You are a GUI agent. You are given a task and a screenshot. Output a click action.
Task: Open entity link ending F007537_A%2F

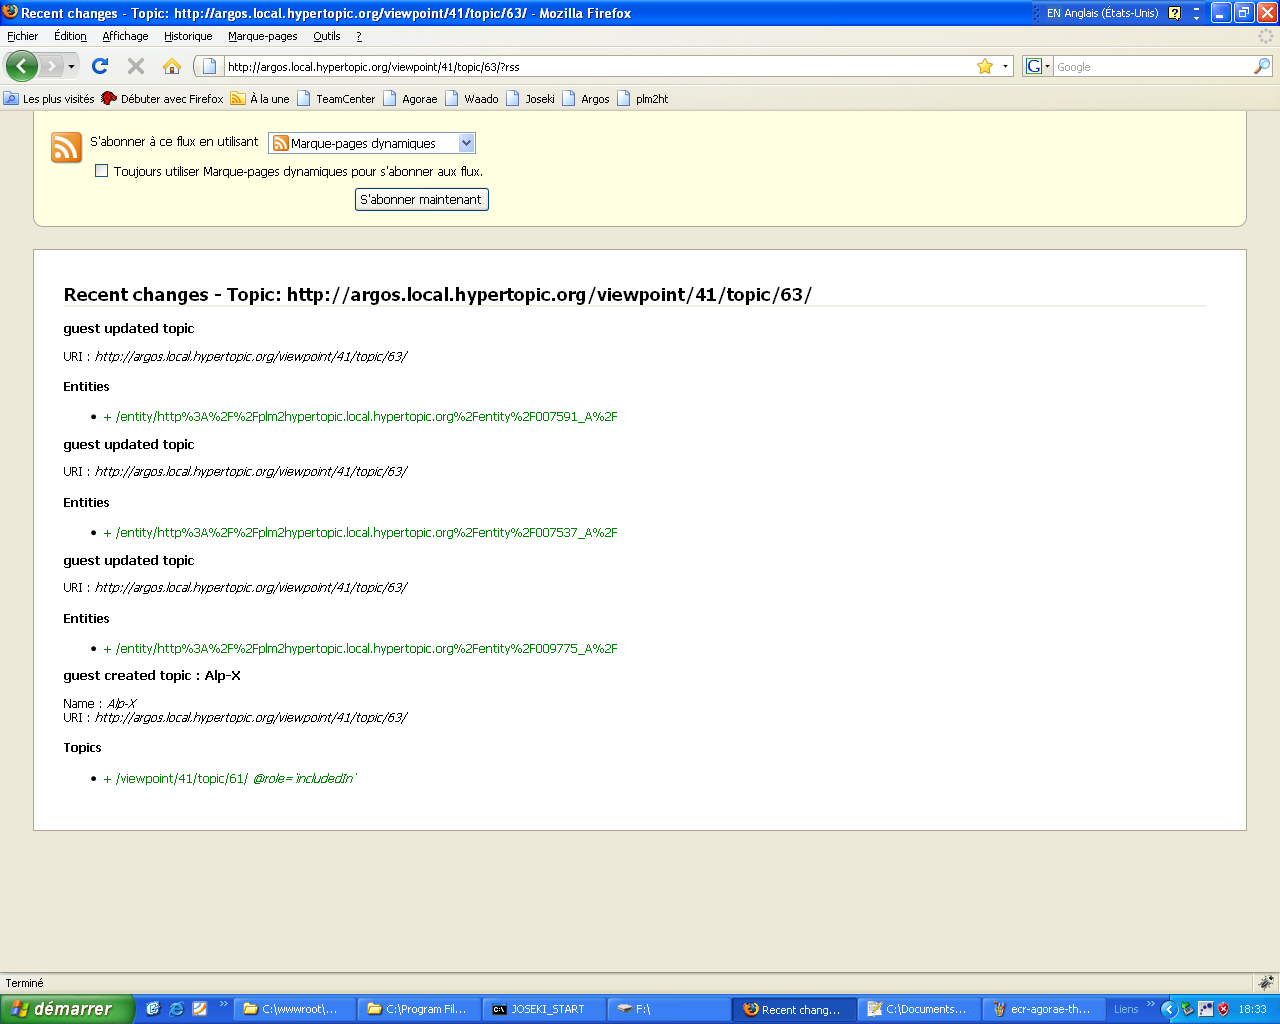click(x=366, y=533)
